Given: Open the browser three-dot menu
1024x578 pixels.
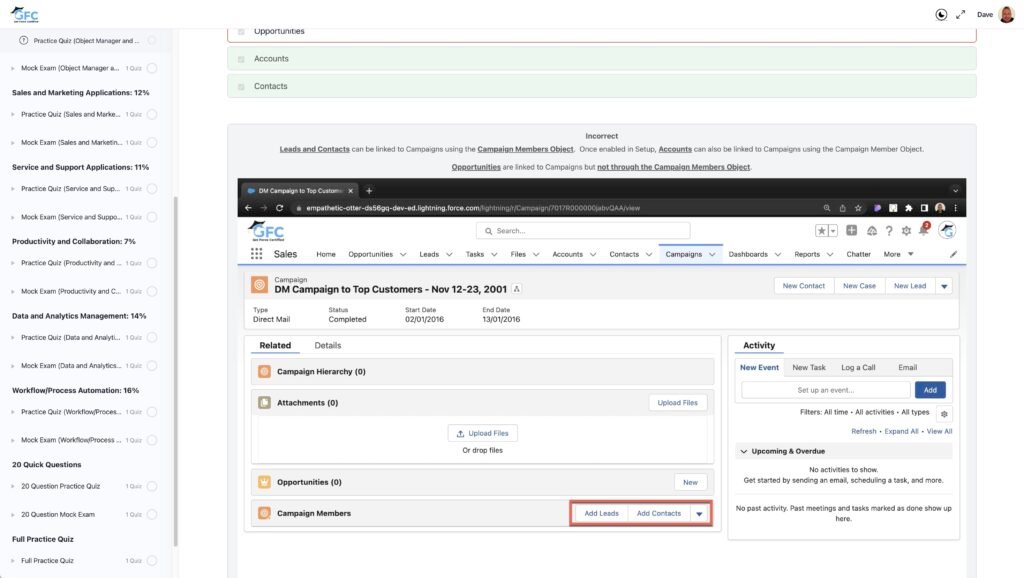Looking at the screenshot, I should tap(955, 208).
